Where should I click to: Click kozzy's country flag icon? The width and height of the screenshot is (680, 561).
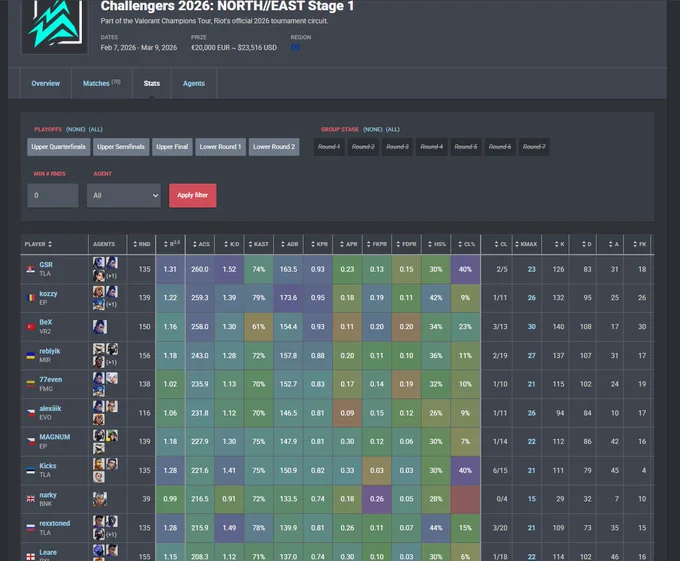[31, 298]
